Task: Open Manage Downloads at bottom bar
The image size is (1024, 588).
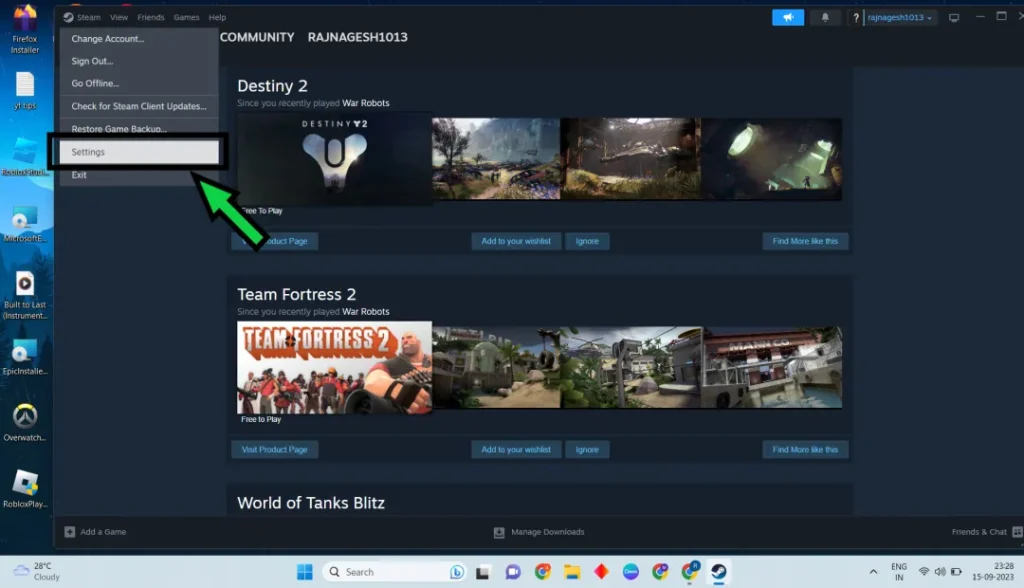Action: click(x=539, y=532)
